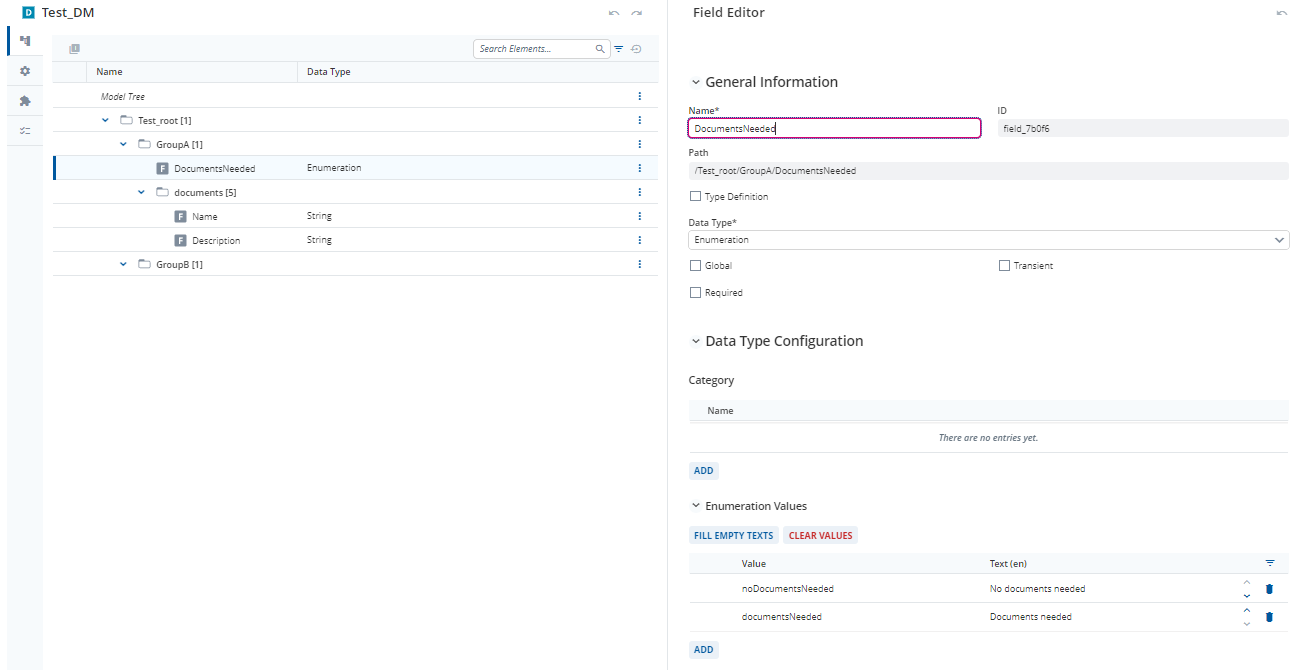Collapse the GroupA tree node
Screen dimensions: 1299x670
click(x=123, y=144)
